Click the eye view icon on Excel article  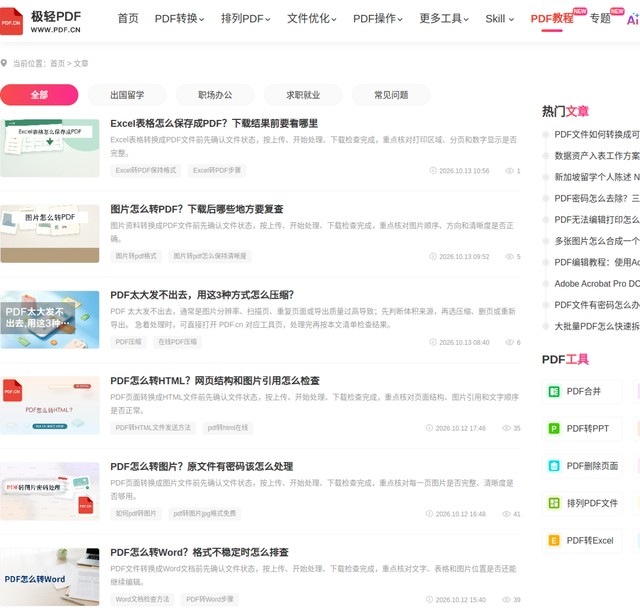point(509,171)
